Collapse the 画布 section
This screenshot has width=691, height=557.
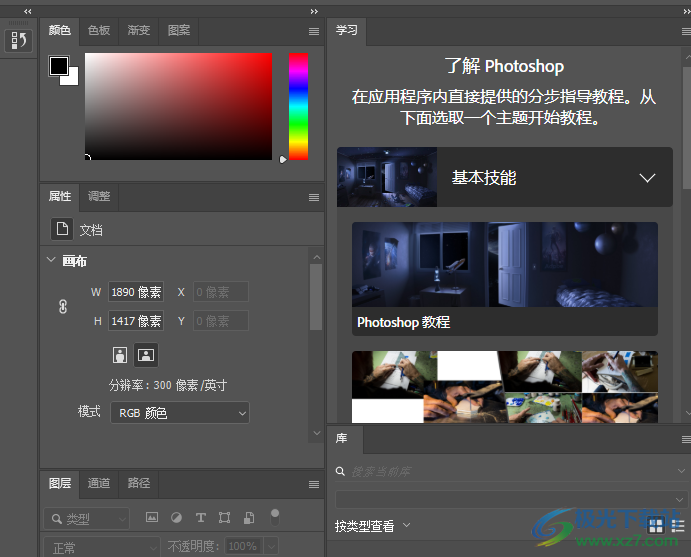click(x=51, y=260)
